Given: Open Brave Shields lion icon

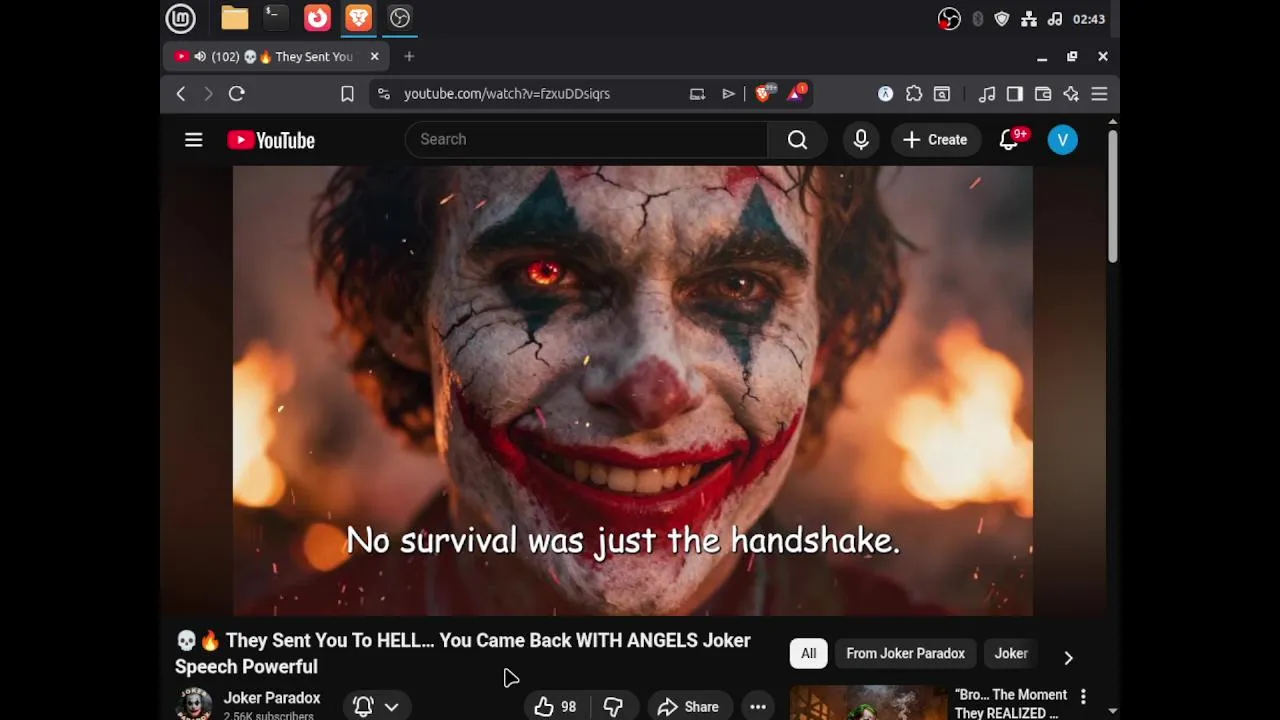Looking at the screenshot, I should pyautogui.click(x=763, y=94).
